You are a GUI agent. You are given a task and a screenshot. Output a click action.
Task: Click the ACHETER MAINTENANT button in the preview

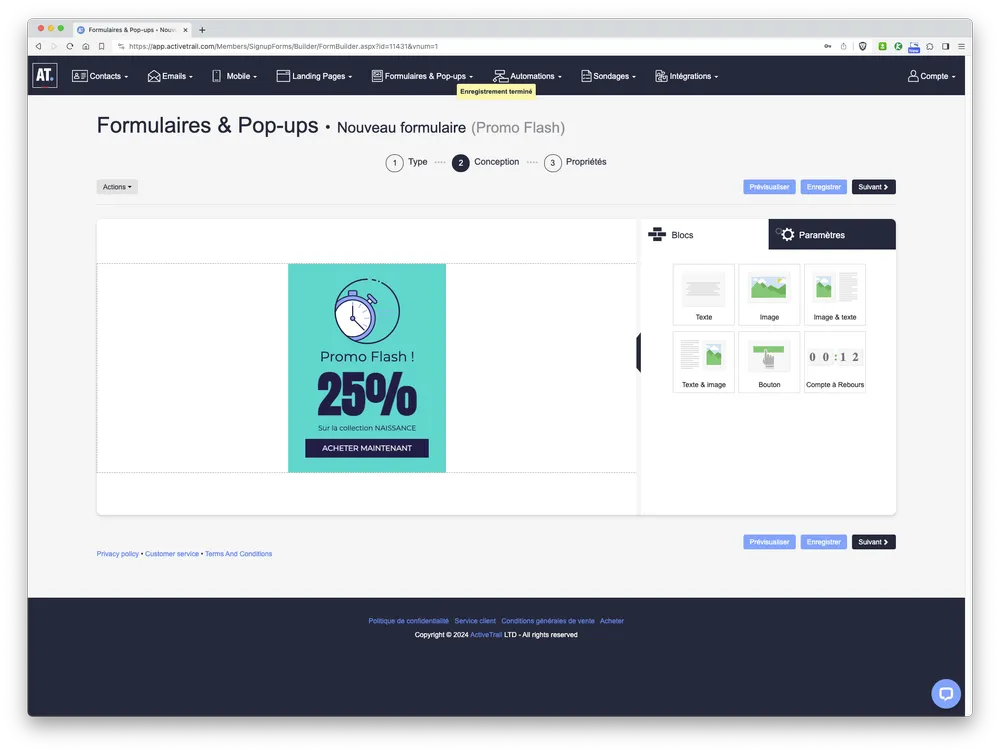point(366,448)
